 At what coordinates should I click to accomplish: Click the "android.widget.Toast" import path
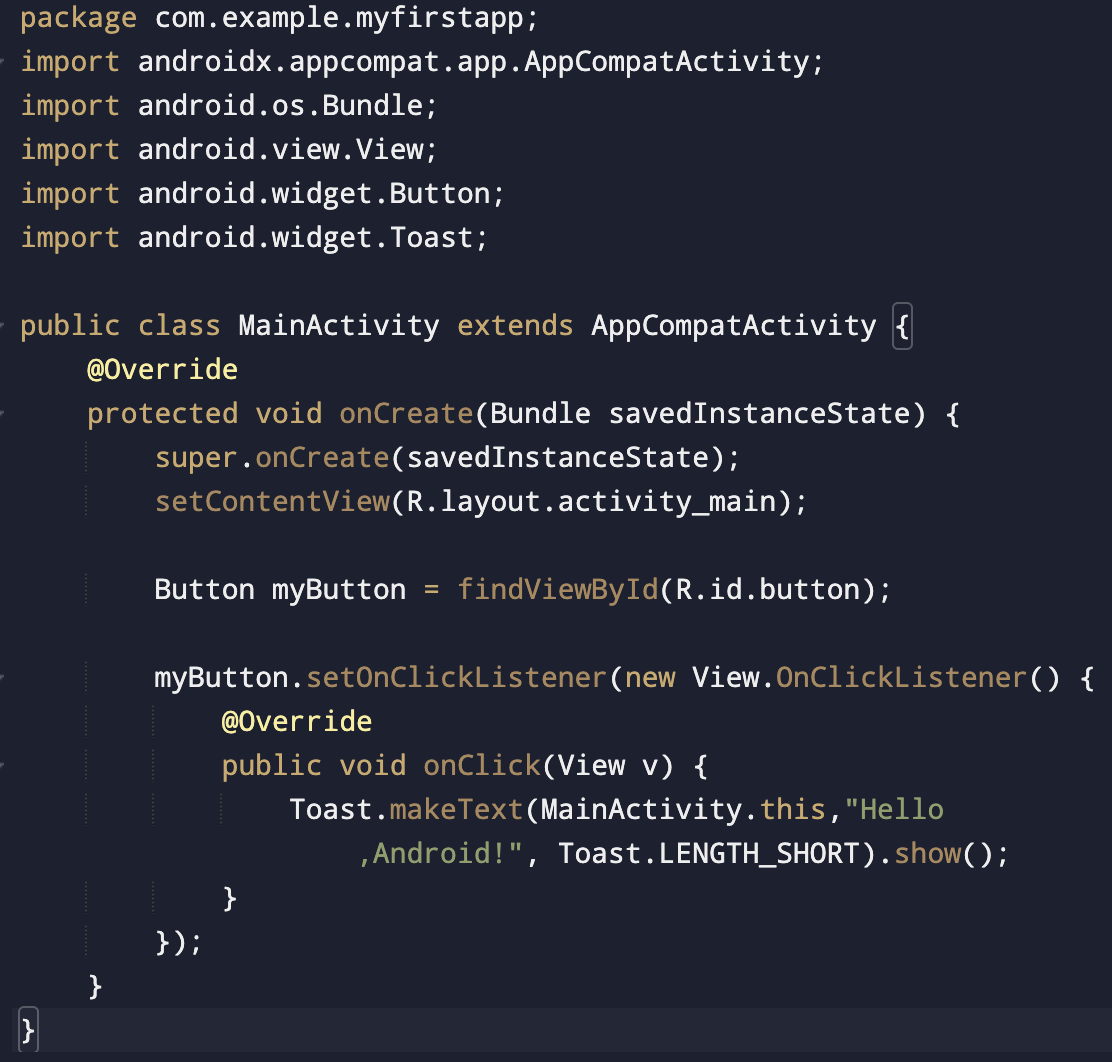305,238
